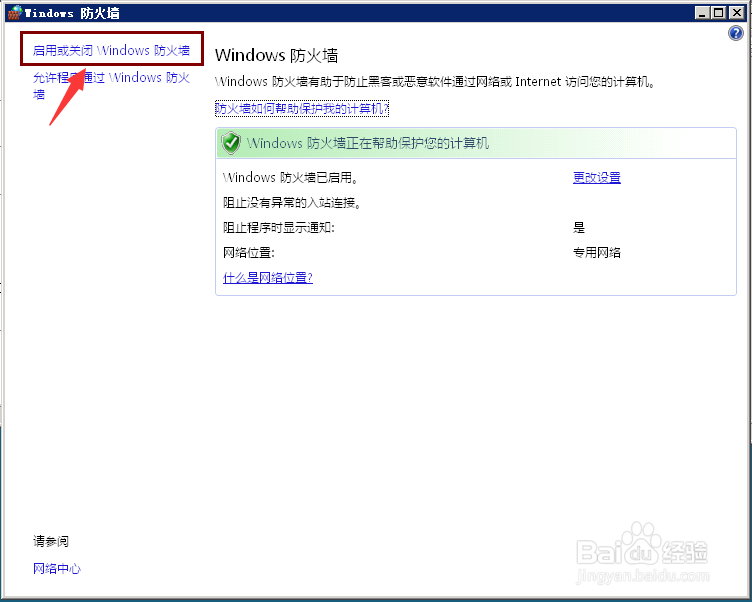Open 允许程序通过 Windows 防火墙 link

[x=111, y=85]
